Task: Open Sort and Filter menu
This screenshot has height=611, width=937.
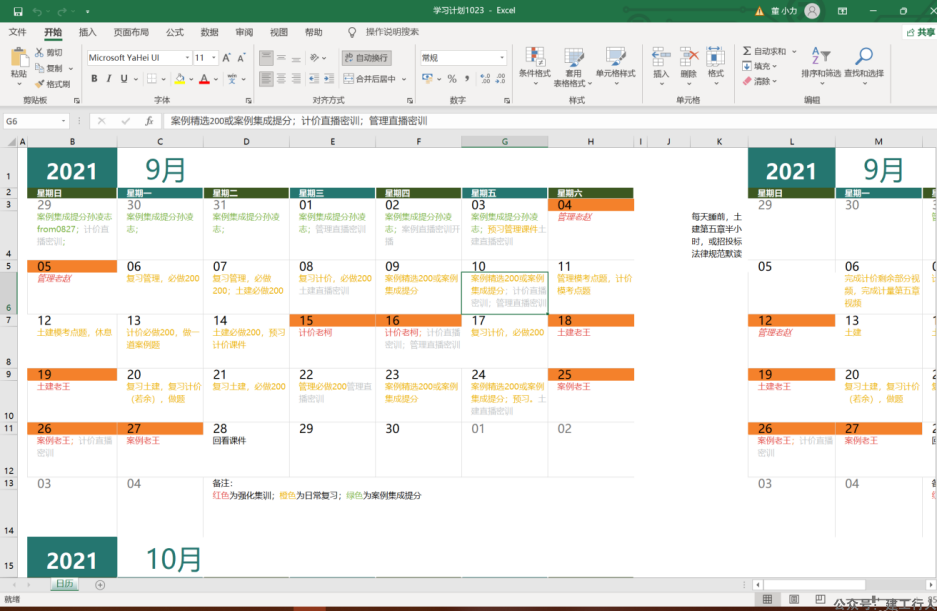Action: [820, 65]
